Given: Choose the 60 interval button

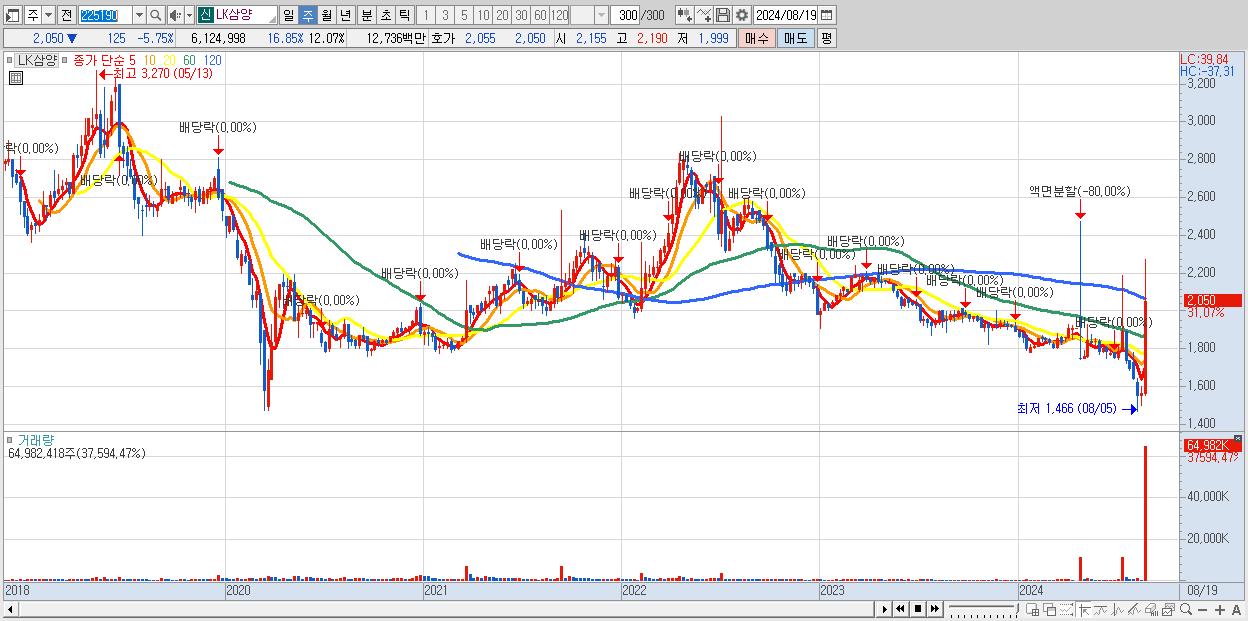Looking at the screenshot, I should 540,15.
